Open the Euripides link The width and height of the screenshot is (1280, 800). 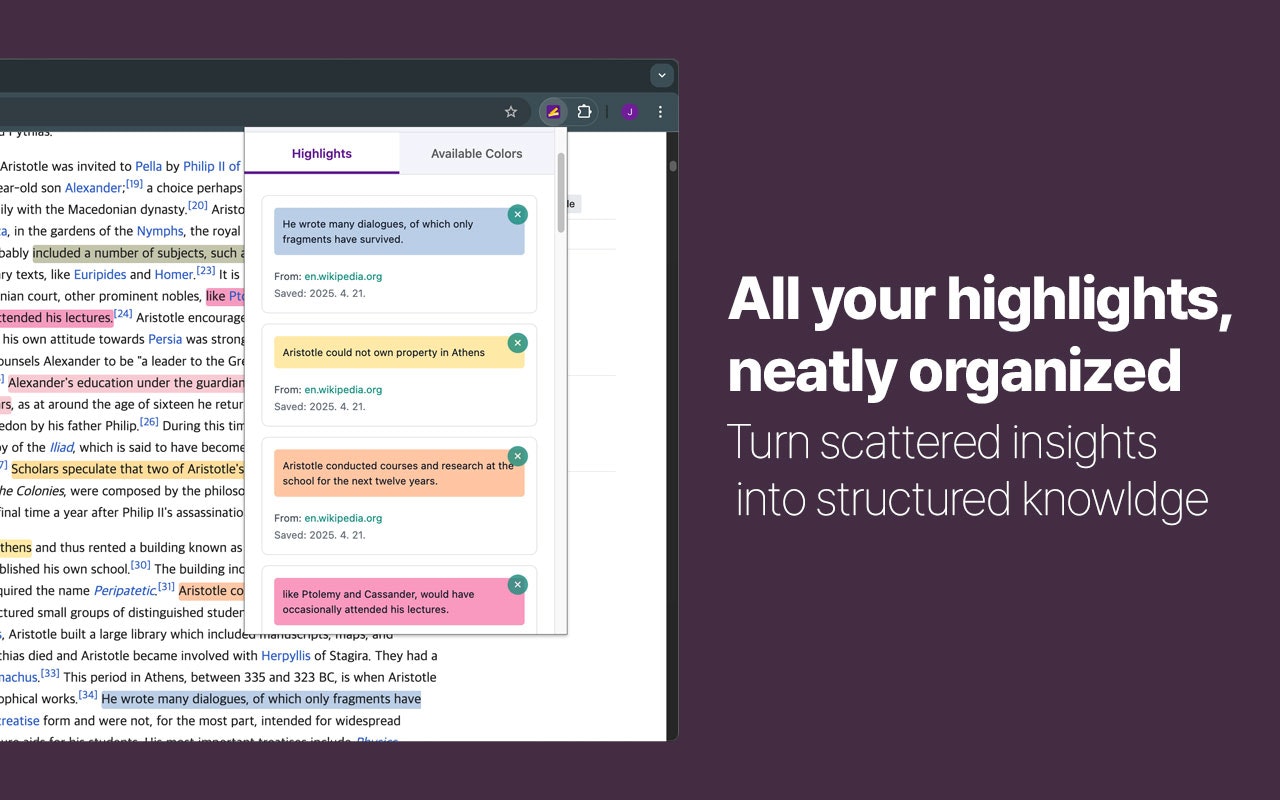click(x=100, y=275)
